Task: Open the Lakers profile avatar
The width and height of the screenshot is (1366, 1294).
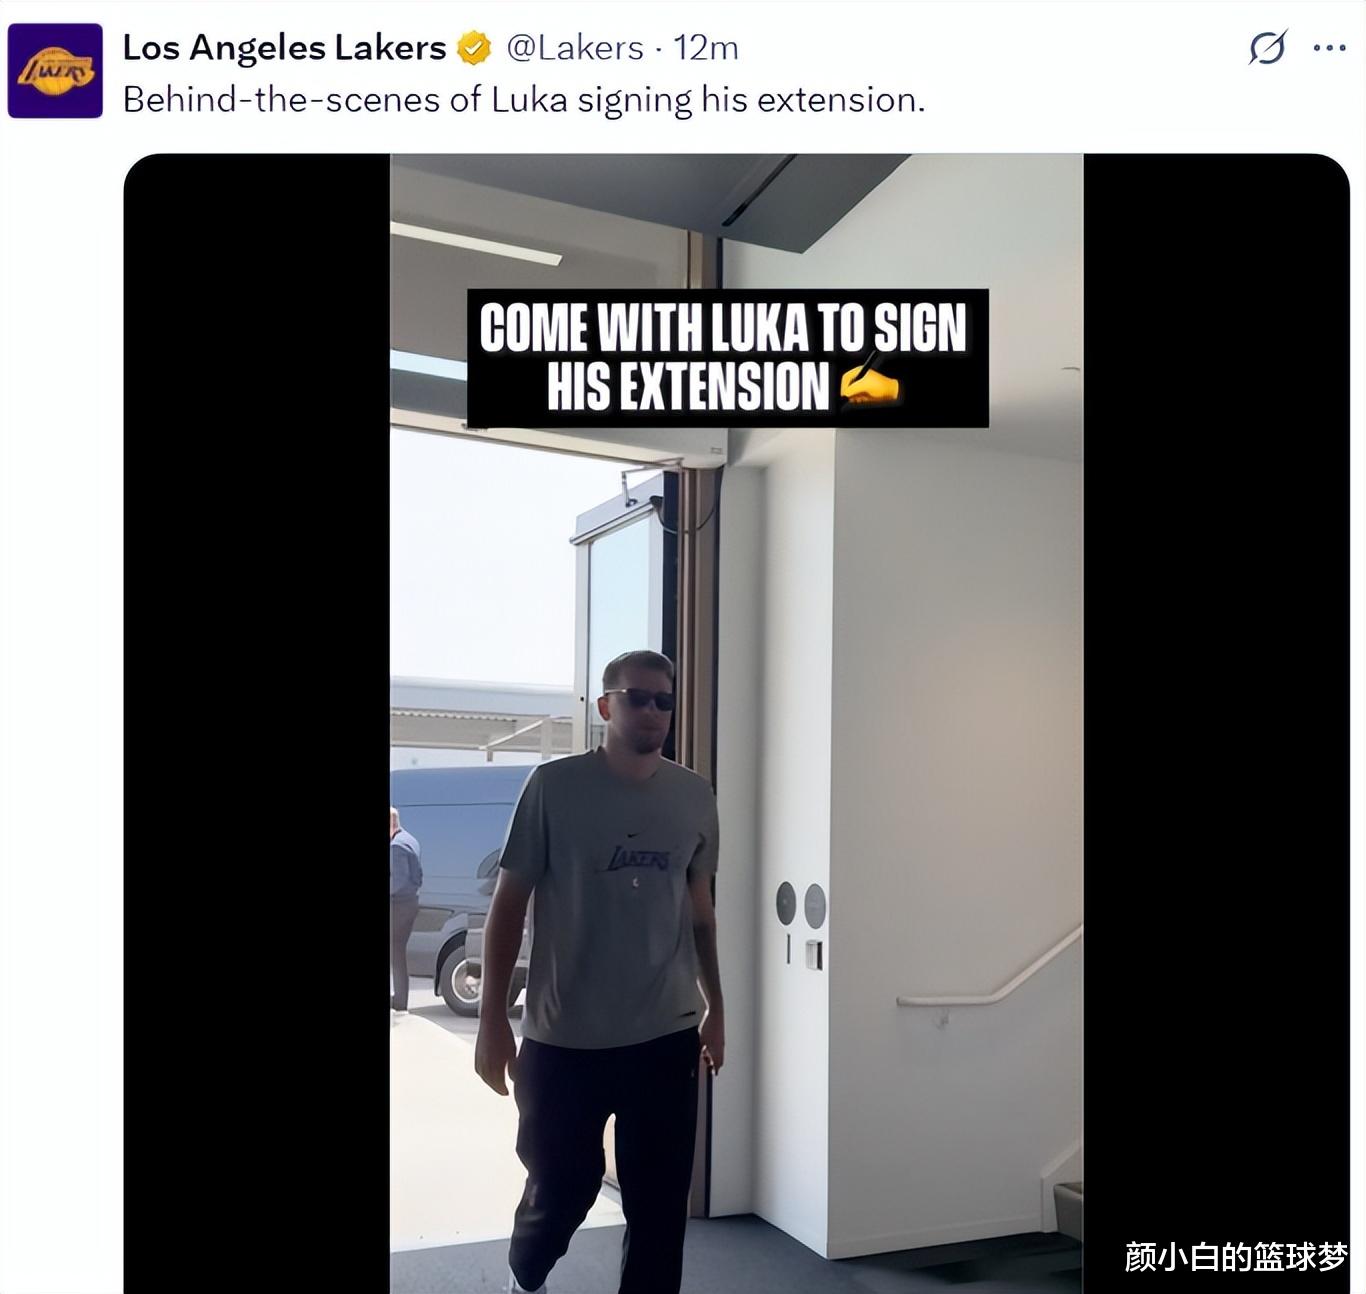Action: (x=55, y=71)
